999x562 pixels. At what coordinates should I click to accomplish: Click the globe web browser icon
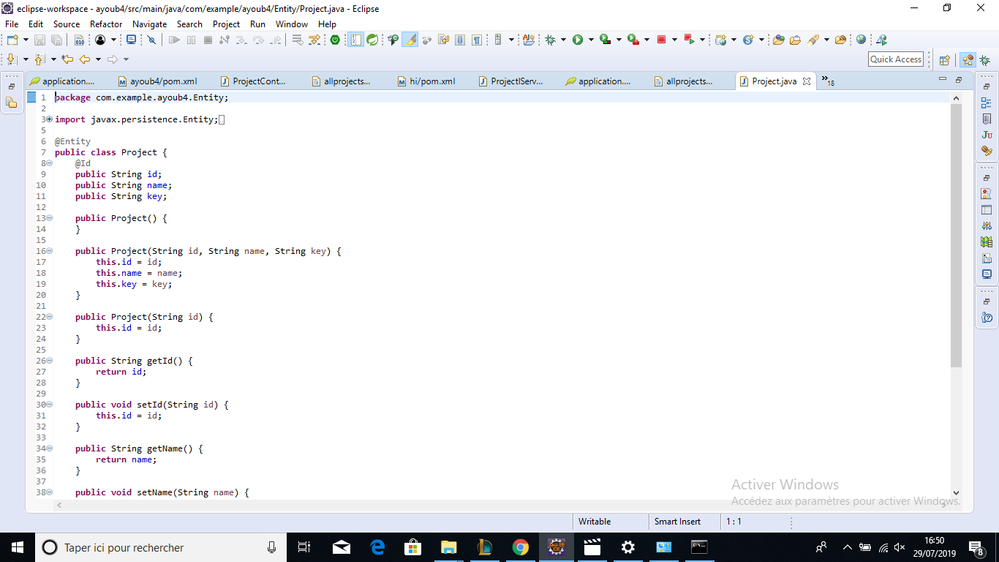coord(861,40)
